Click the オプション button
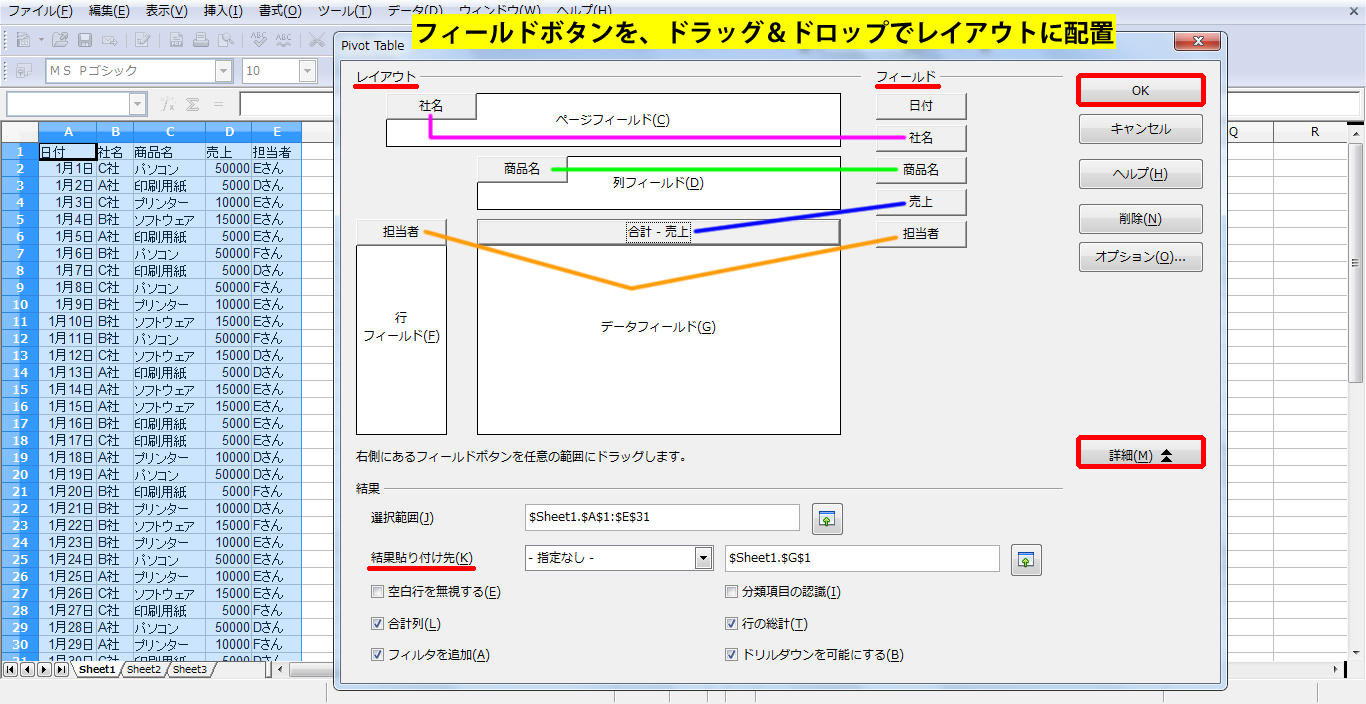The image size is (1366, 704). (1140, 257)
